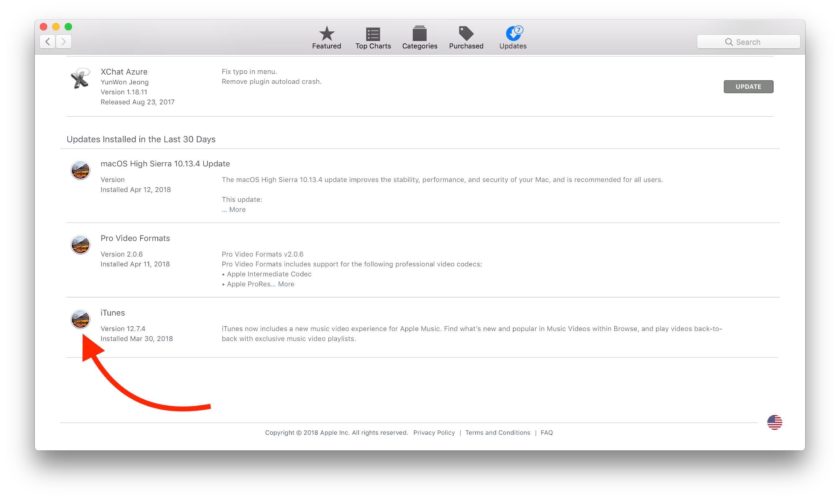The width and height of the screenshot is (840, 500).
Task: Open the Featured star tab
Action: (326, 38)
